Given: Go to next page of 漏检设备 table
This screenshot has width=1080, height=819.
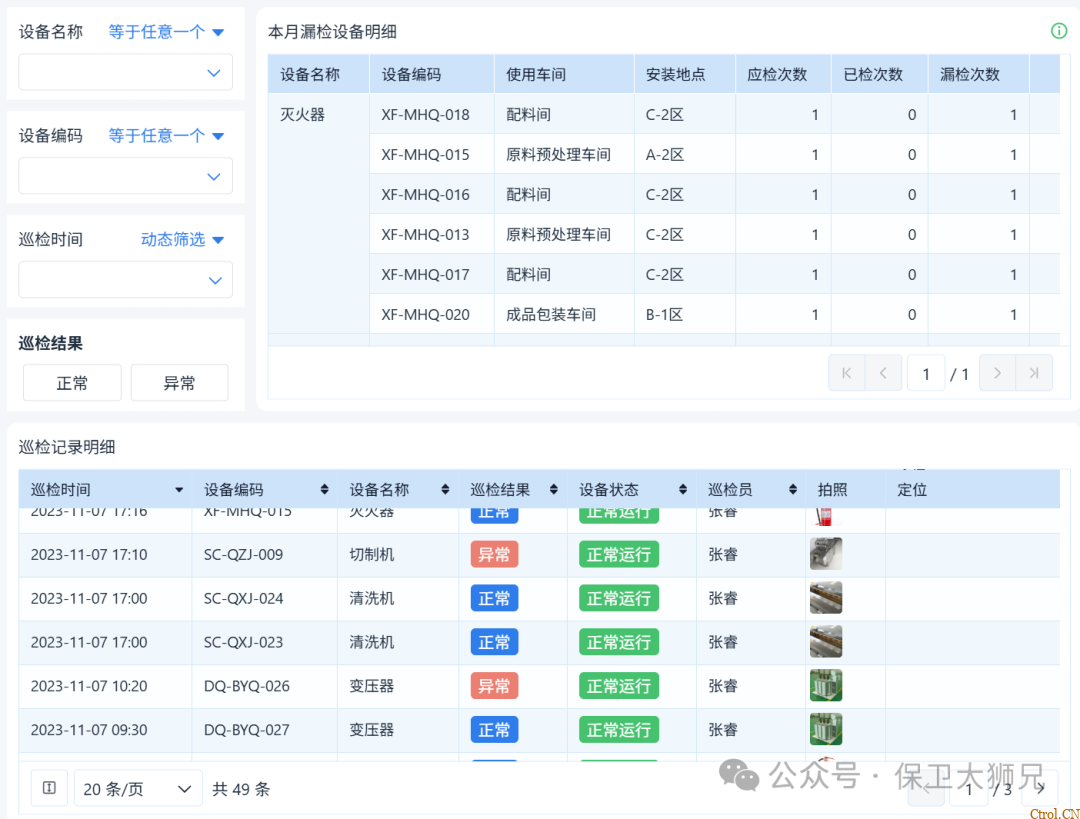Looking at the screenshot, I should click(x=997, y=373).
